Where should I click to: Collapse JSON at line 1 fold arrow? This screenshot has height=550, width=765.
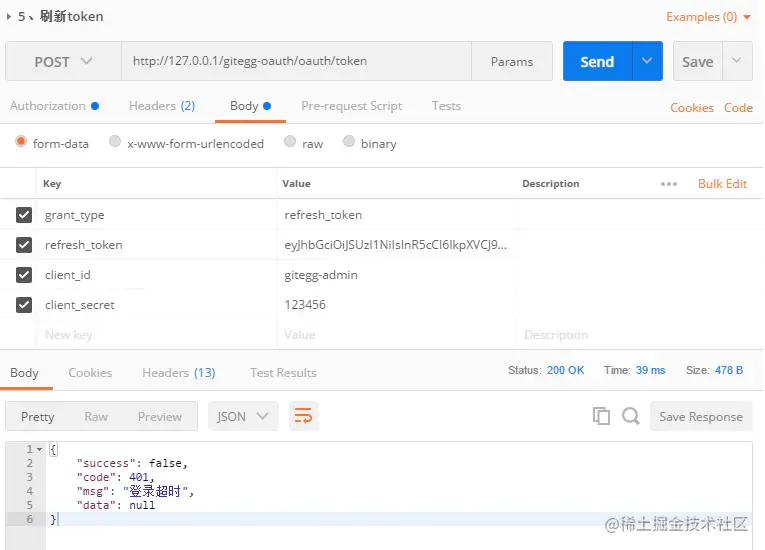(40, 449)
